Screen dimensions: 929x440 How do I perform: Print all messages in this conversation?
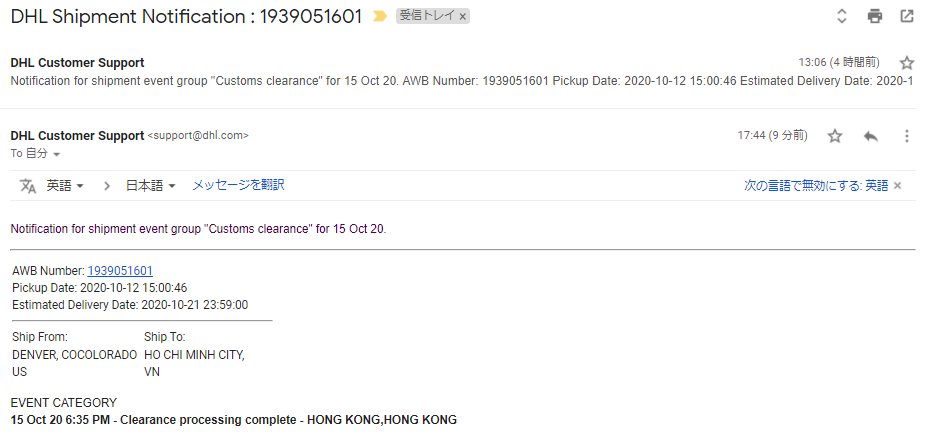coord(875,16)
